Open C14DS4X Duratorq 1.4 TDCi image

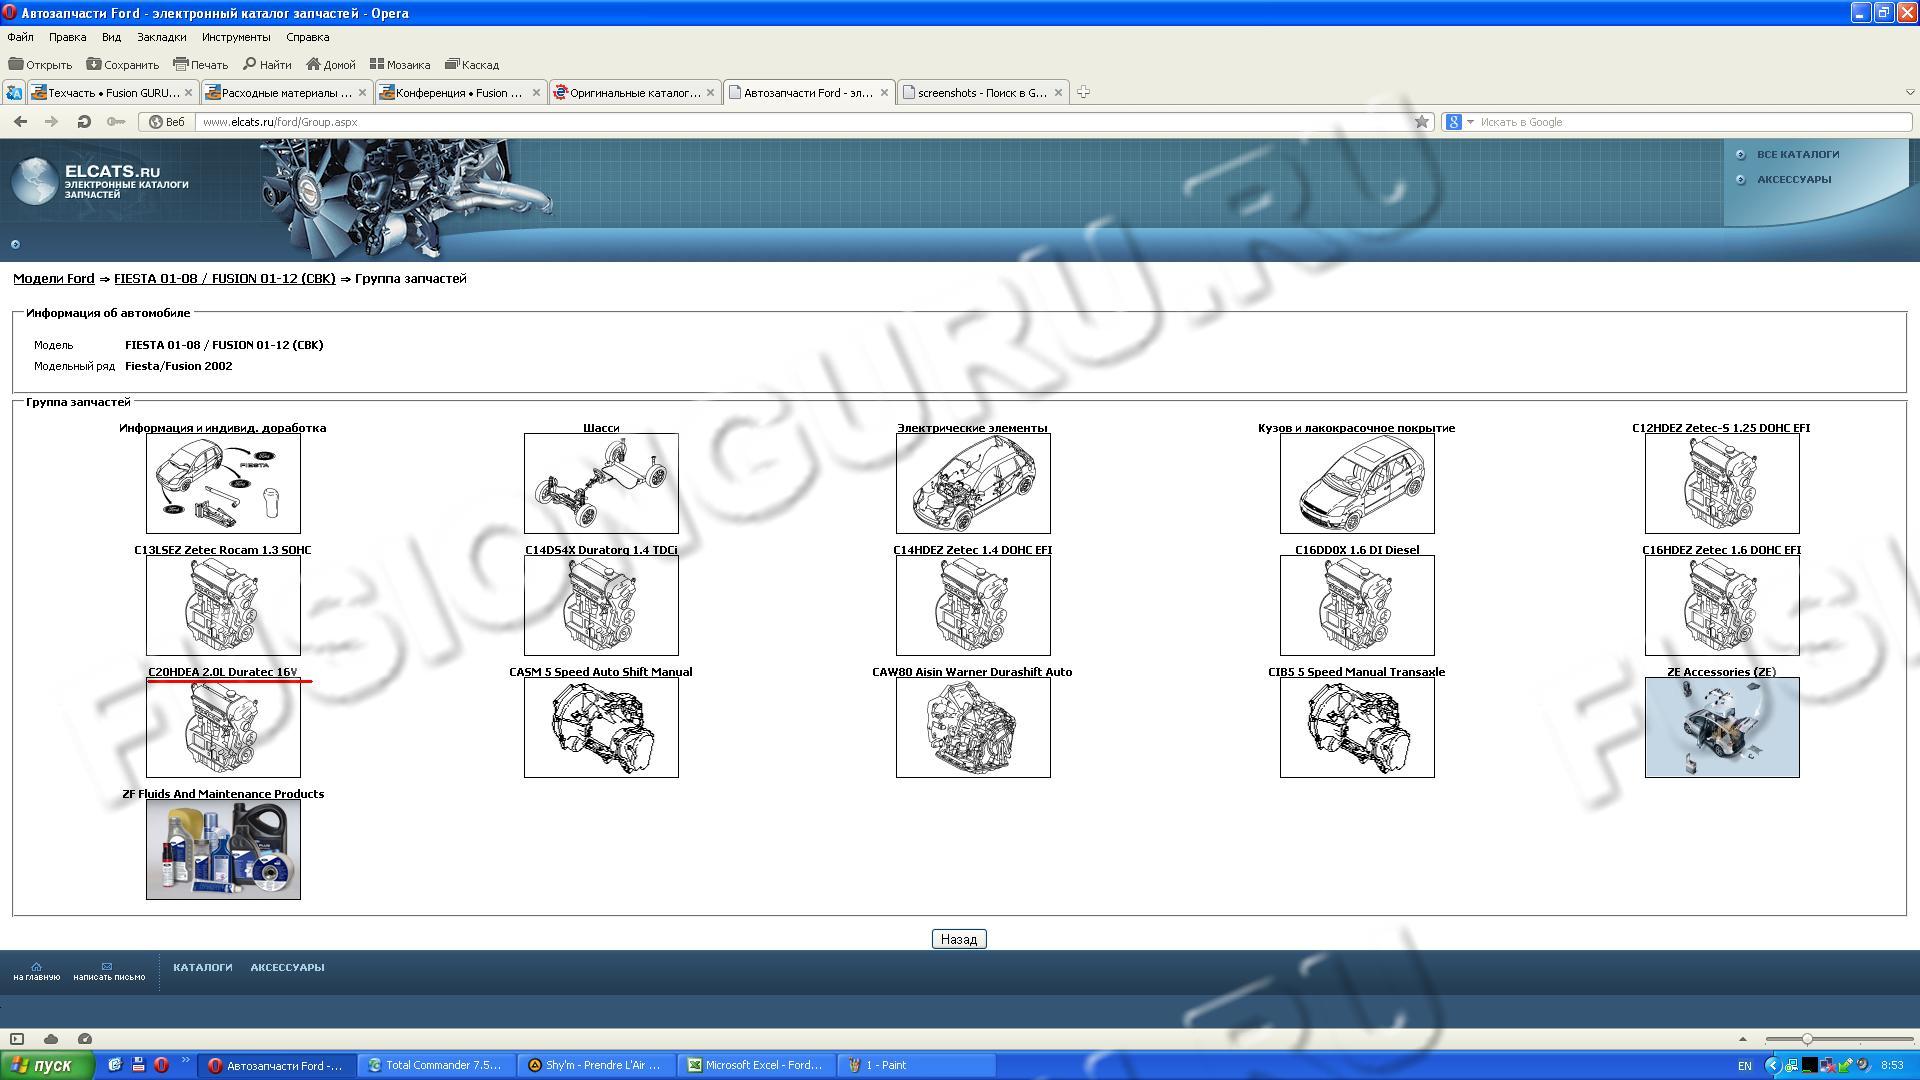(601, 605)
